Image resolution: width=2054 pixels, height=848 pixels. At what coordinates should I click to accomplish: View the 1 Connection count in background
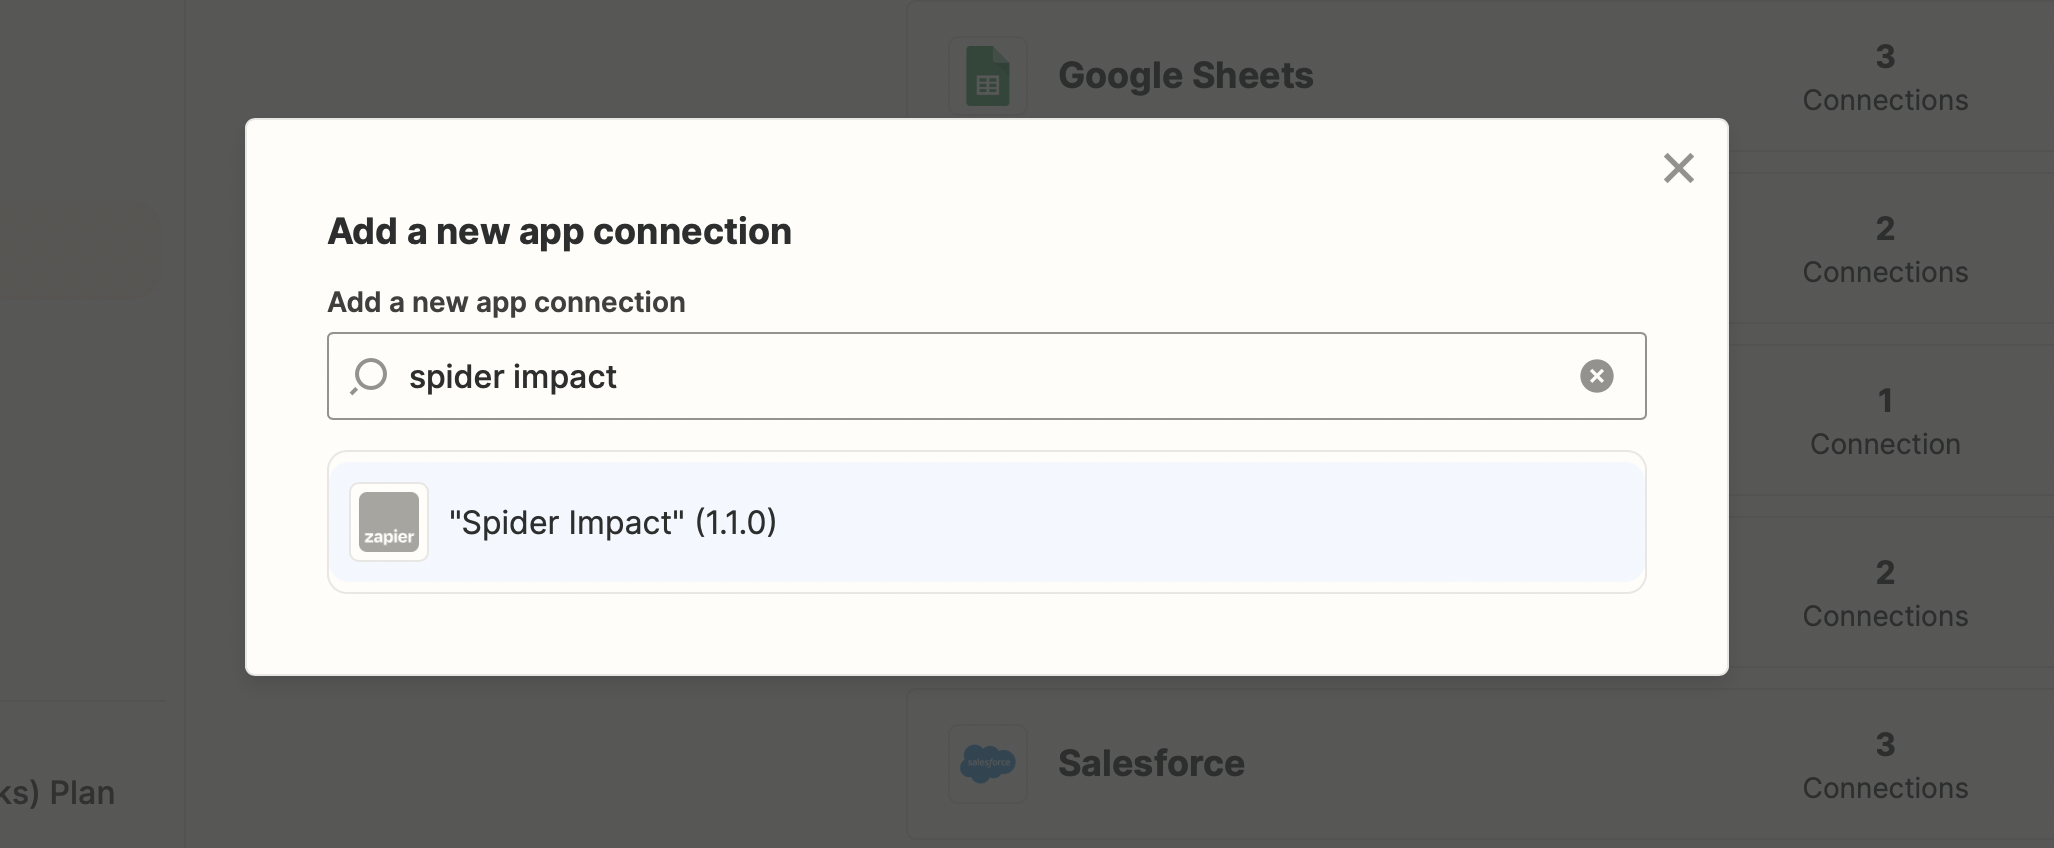pyautogui.click(x=1885, y=422)
